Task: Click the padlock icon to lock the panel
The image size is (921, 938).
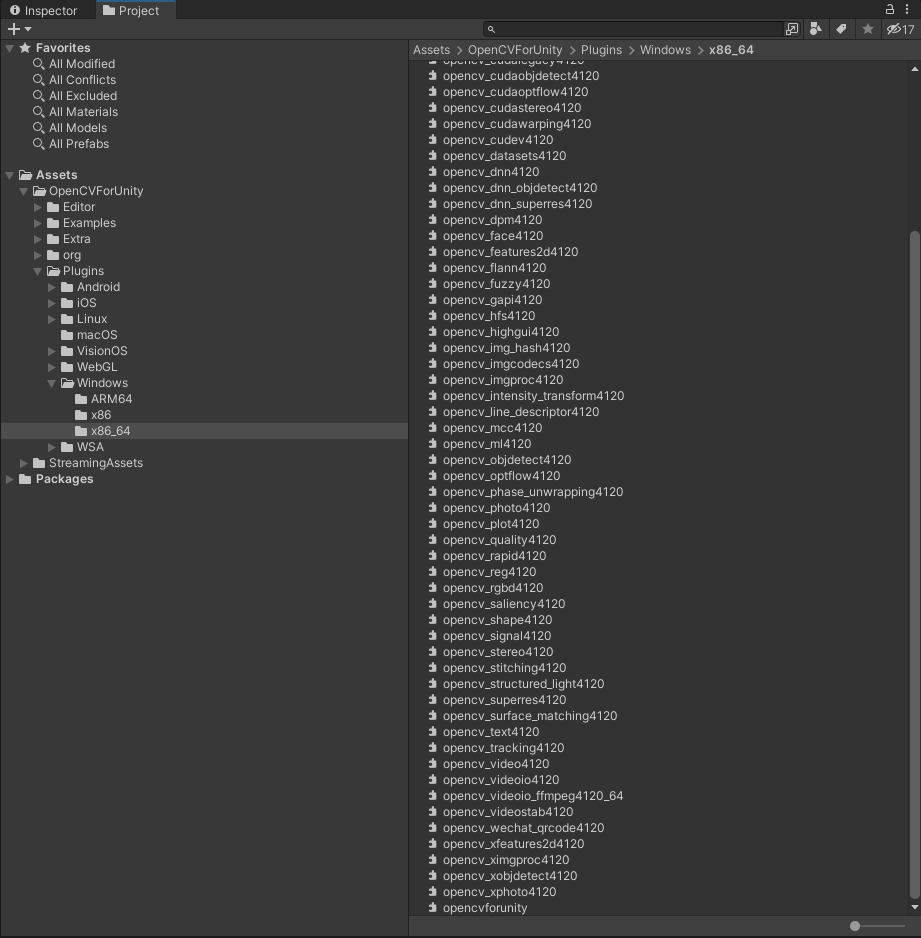Action: (890, 8)
